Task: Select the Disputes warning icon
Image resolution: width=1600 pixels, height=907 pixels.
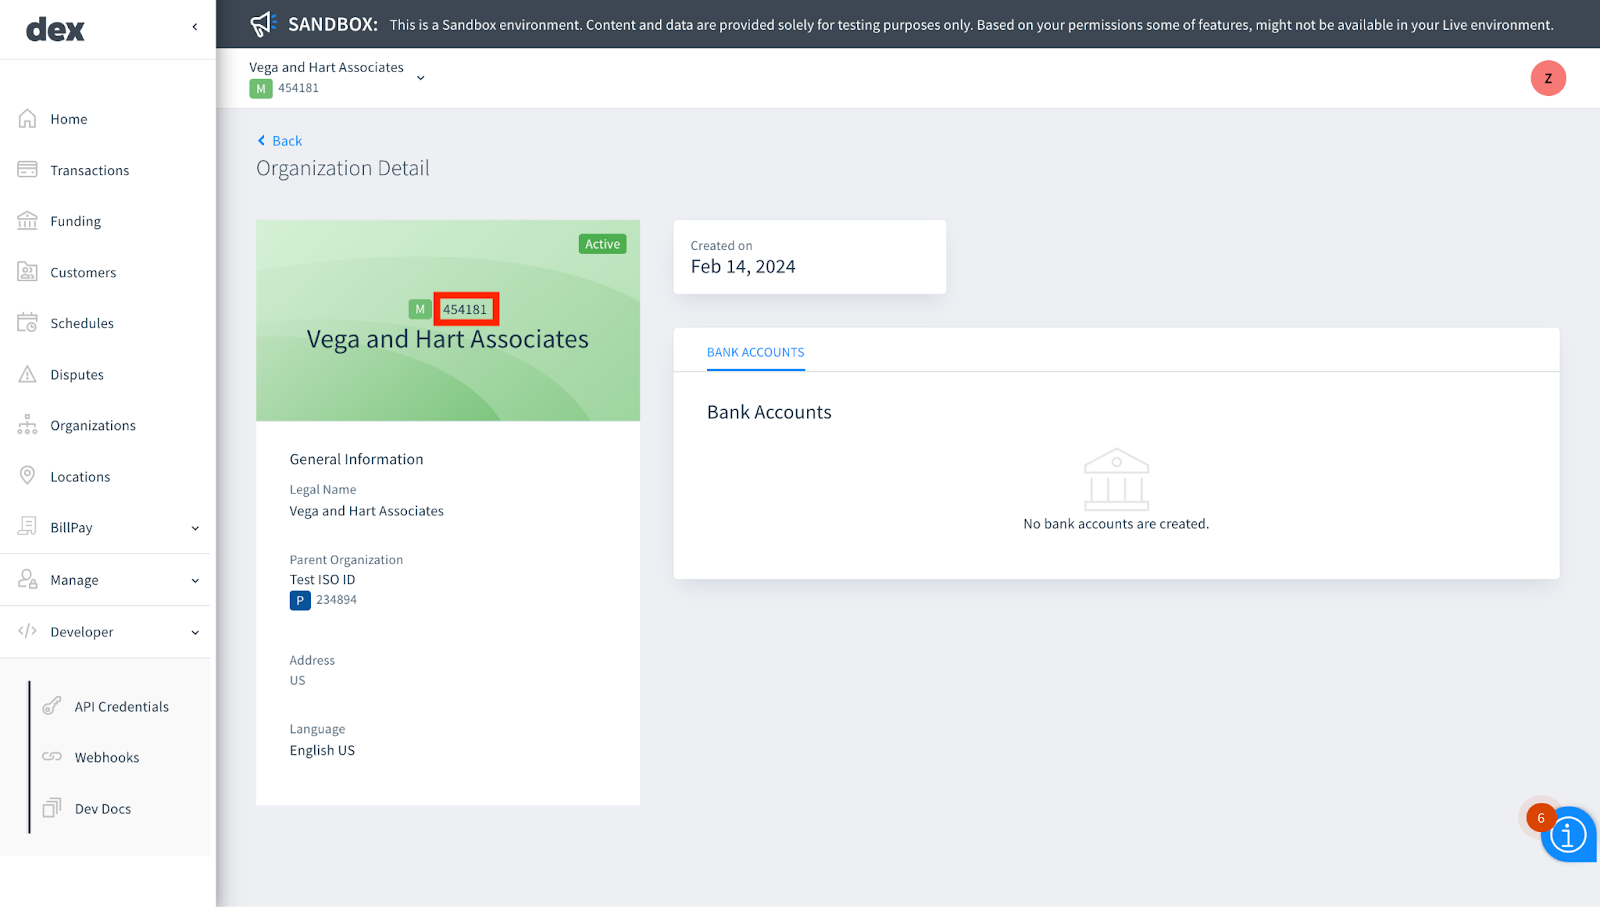Action: pyautogui.click(x=27, y=374)
